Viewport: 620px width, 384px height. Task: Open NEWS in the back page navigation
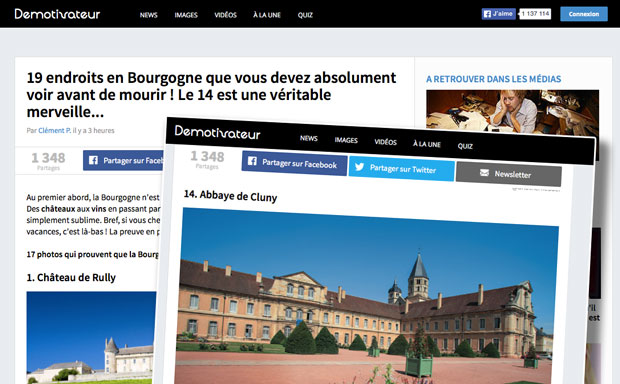click(x=149, y=15)
